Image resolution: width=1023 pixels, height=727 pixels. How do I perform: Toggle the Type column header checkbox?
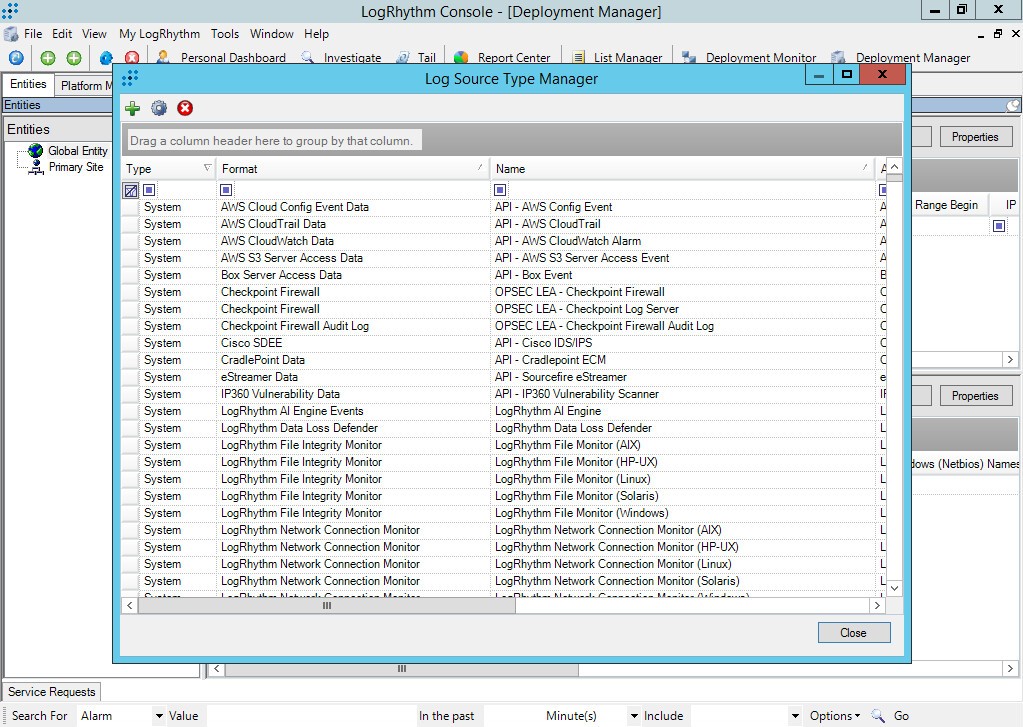(129, 190)
